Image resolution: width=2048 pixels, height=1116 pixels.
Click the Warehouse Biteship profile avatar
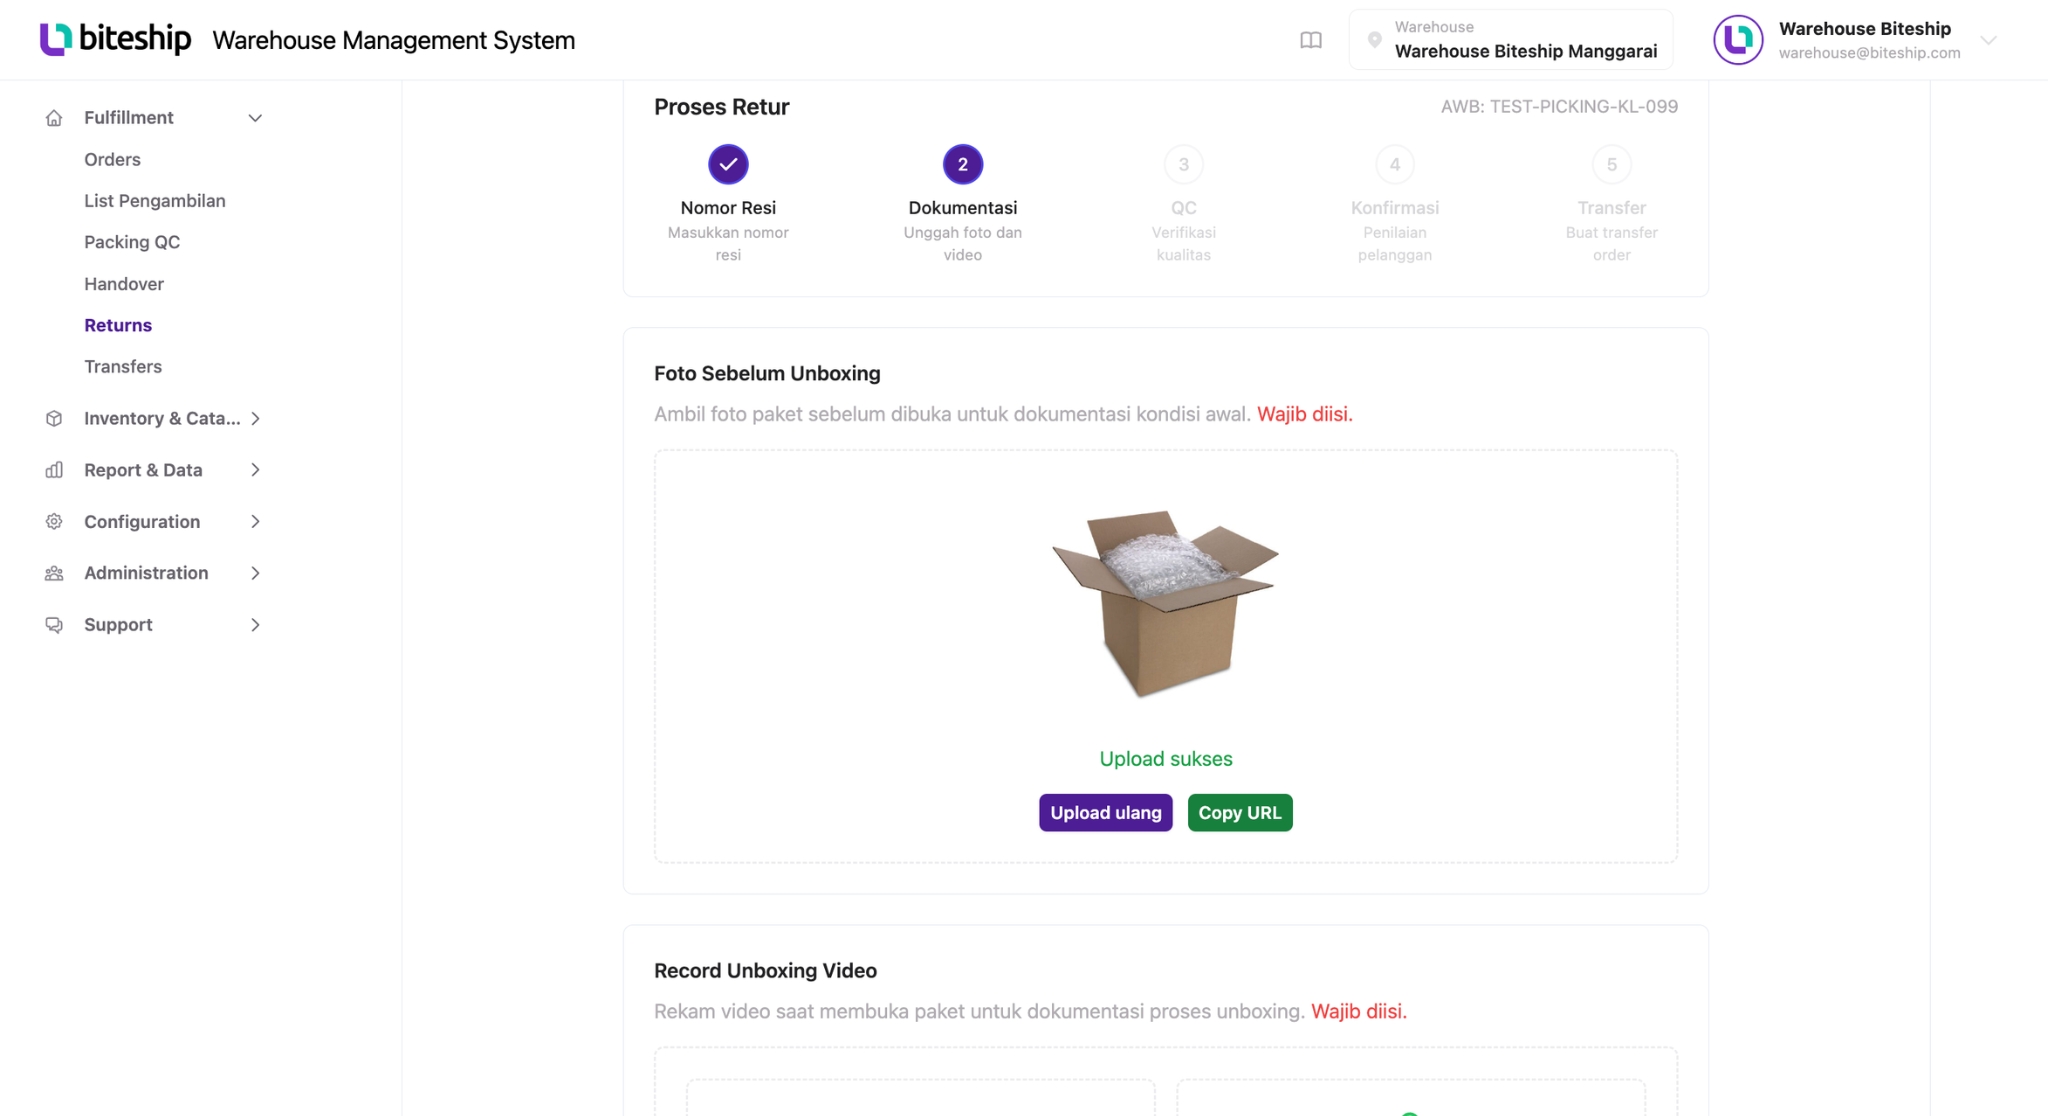(x=1738, y=40)
